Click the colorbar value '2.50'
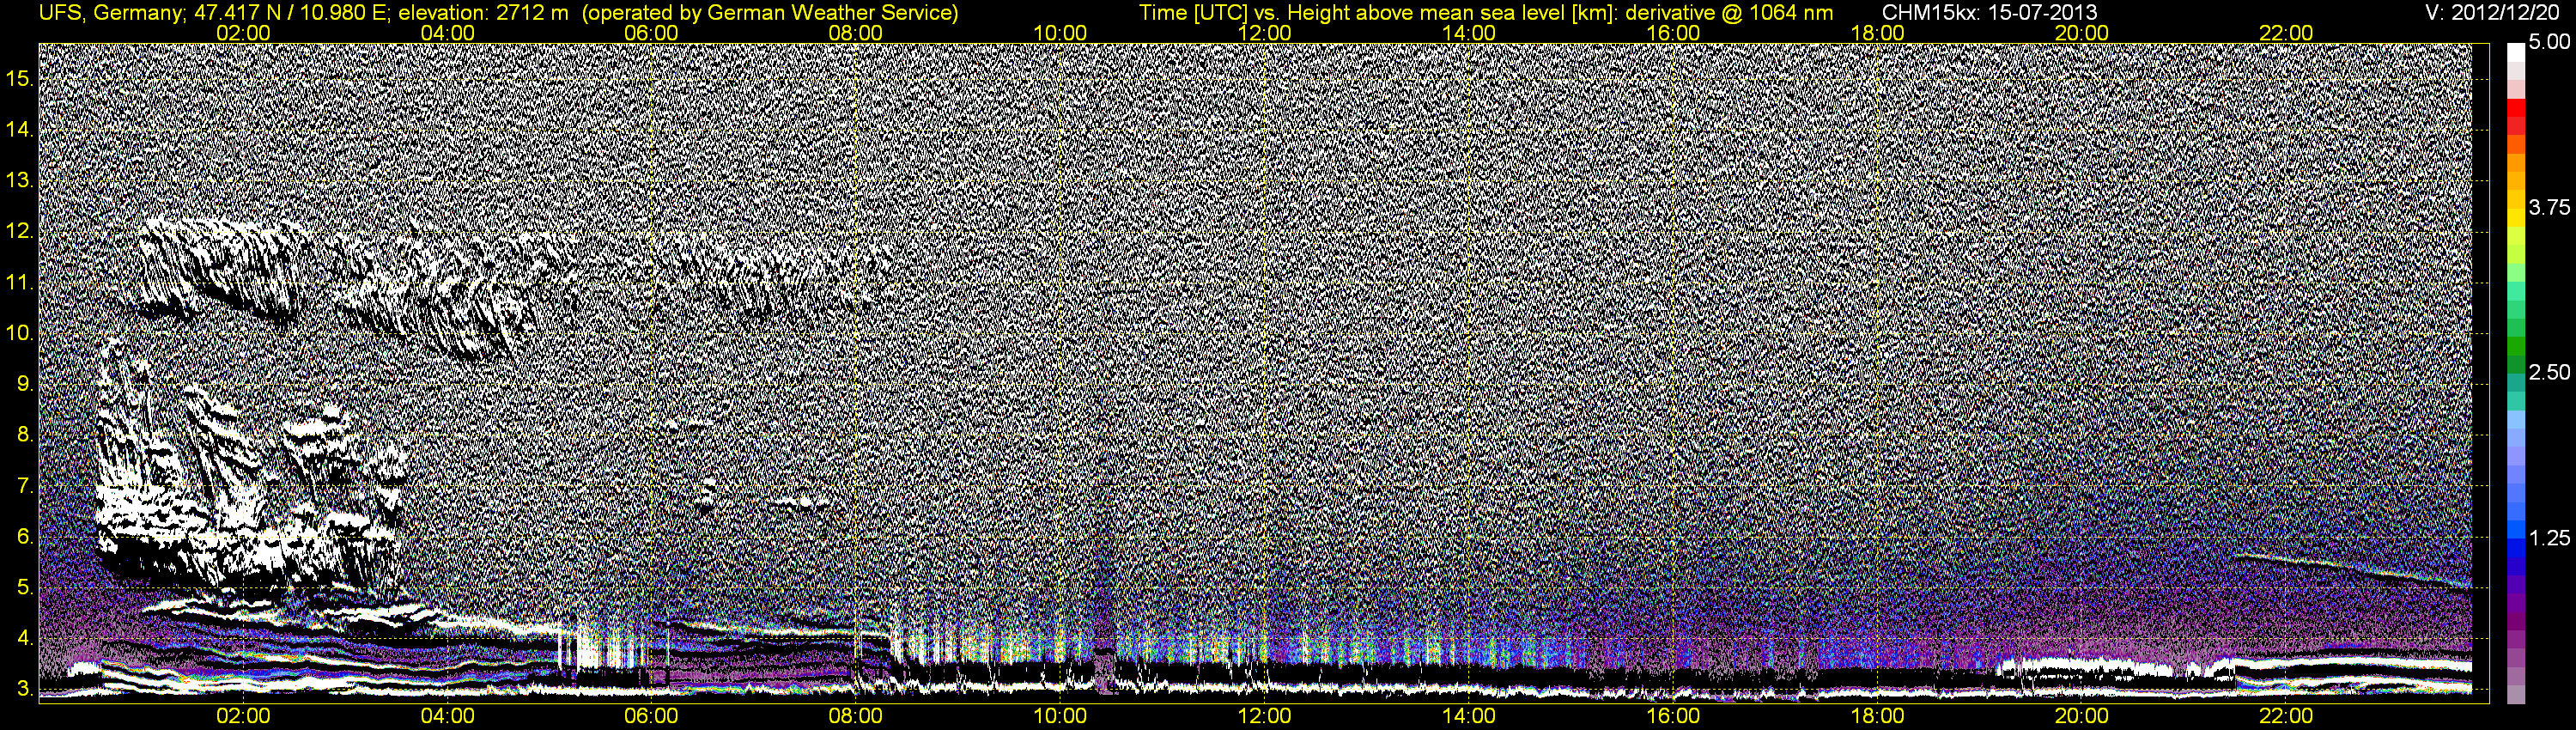Screen dimensions: 2576x730 click(2549, 372)
